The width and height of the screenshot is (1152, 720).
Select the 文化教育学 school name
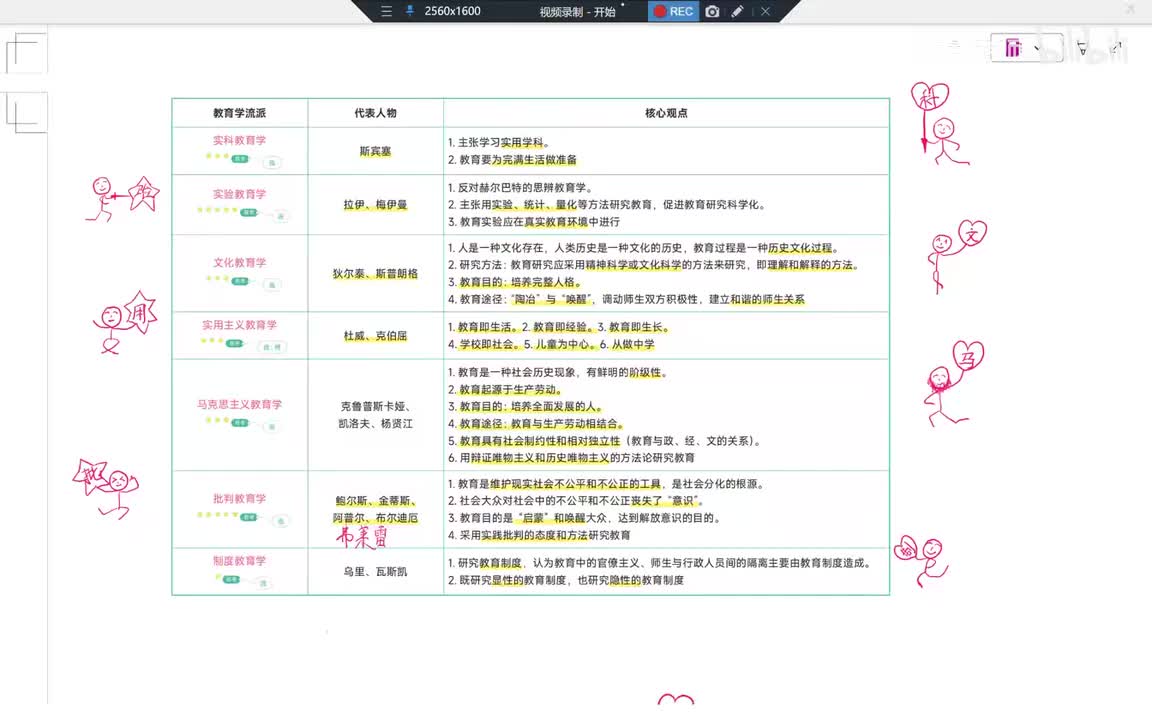[240, 262]
